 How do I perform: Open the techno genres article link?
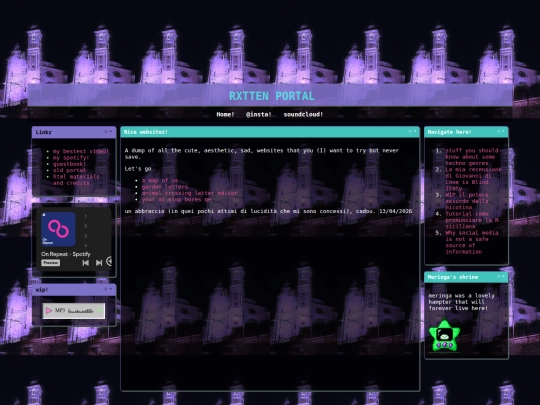pos(472,157)
